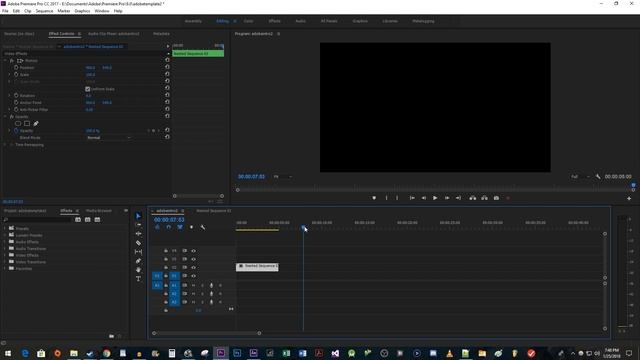Open Program monitor button editor plus
The width and height of the screenshot is (640, 360).
[x=629, y=198]
